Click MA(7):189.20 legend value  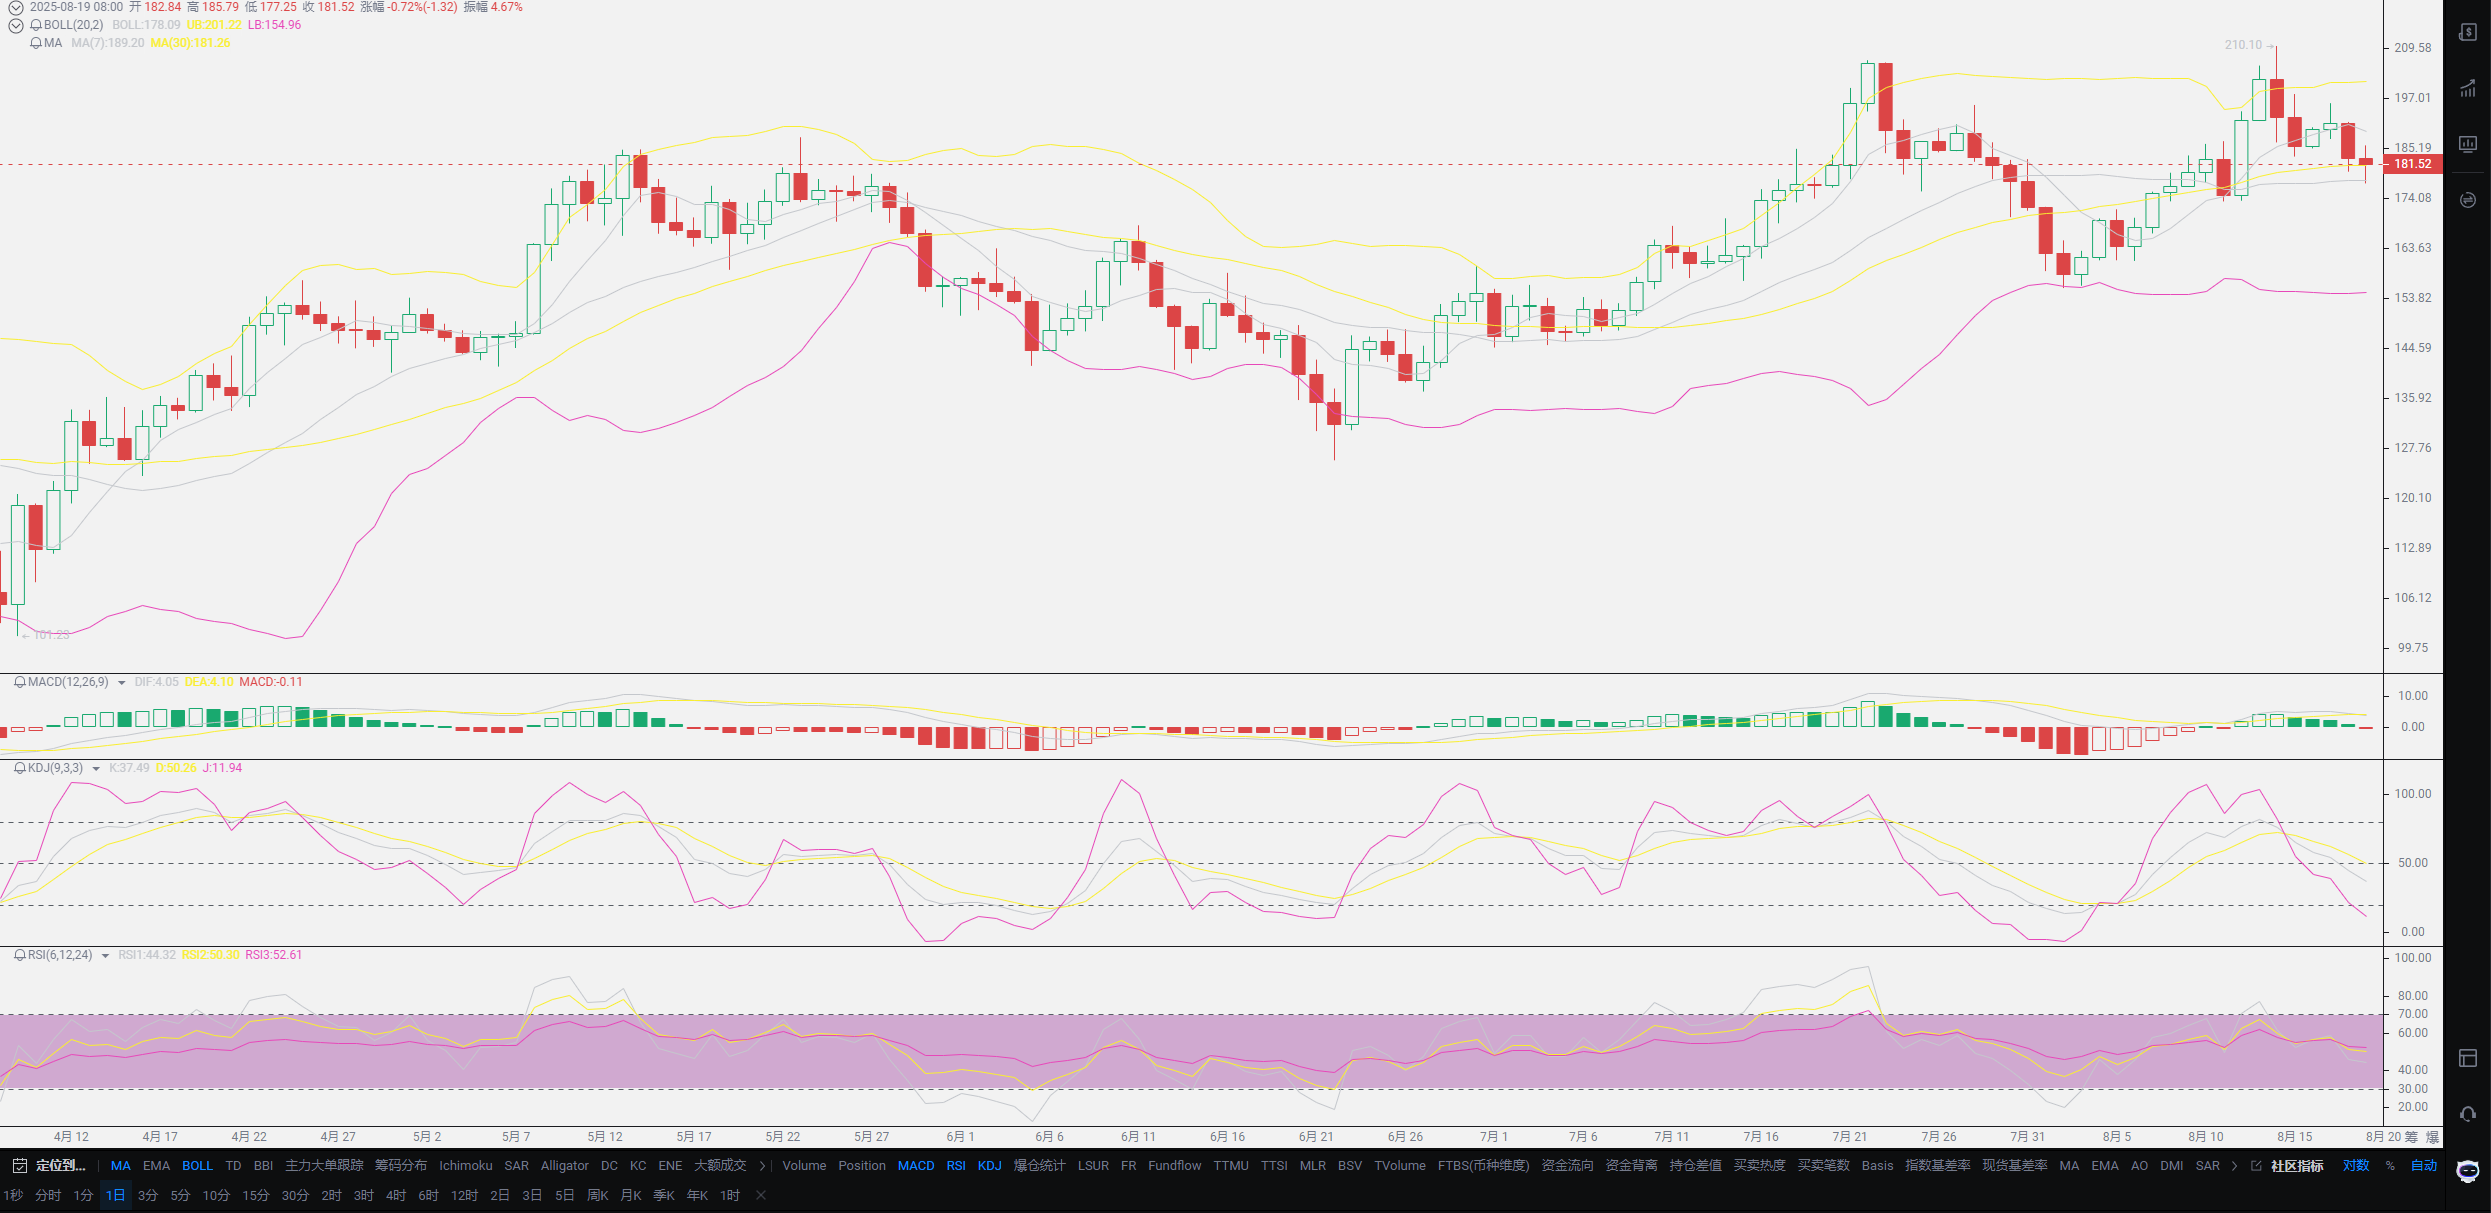(108, 43)
